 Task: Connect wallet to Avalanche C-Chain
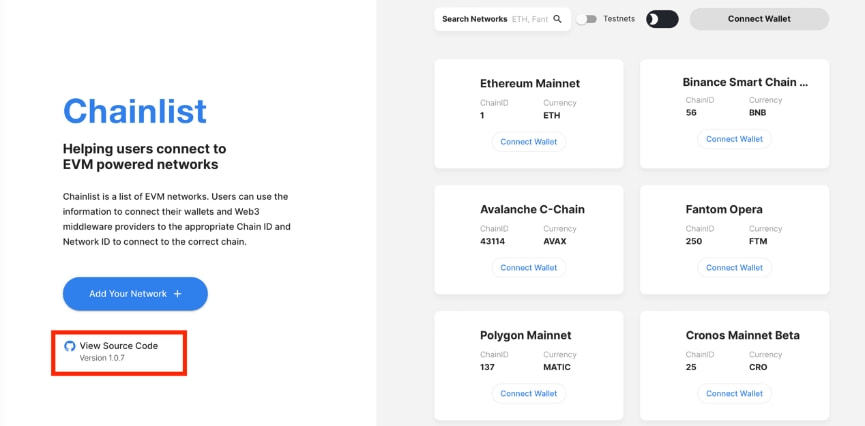[x=528, y=268]
